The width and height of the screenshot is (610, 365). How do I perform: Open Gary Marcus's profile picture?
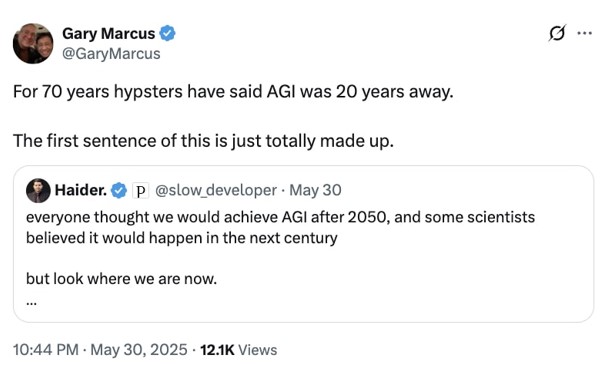(33, 43)
